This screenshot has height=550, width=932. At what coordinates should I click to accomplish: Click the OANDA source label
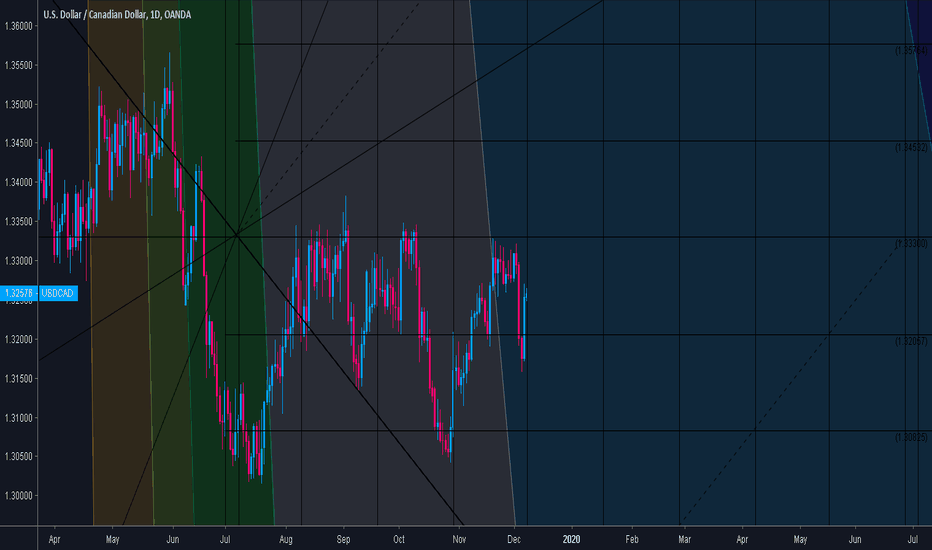(x=178, y=14)
